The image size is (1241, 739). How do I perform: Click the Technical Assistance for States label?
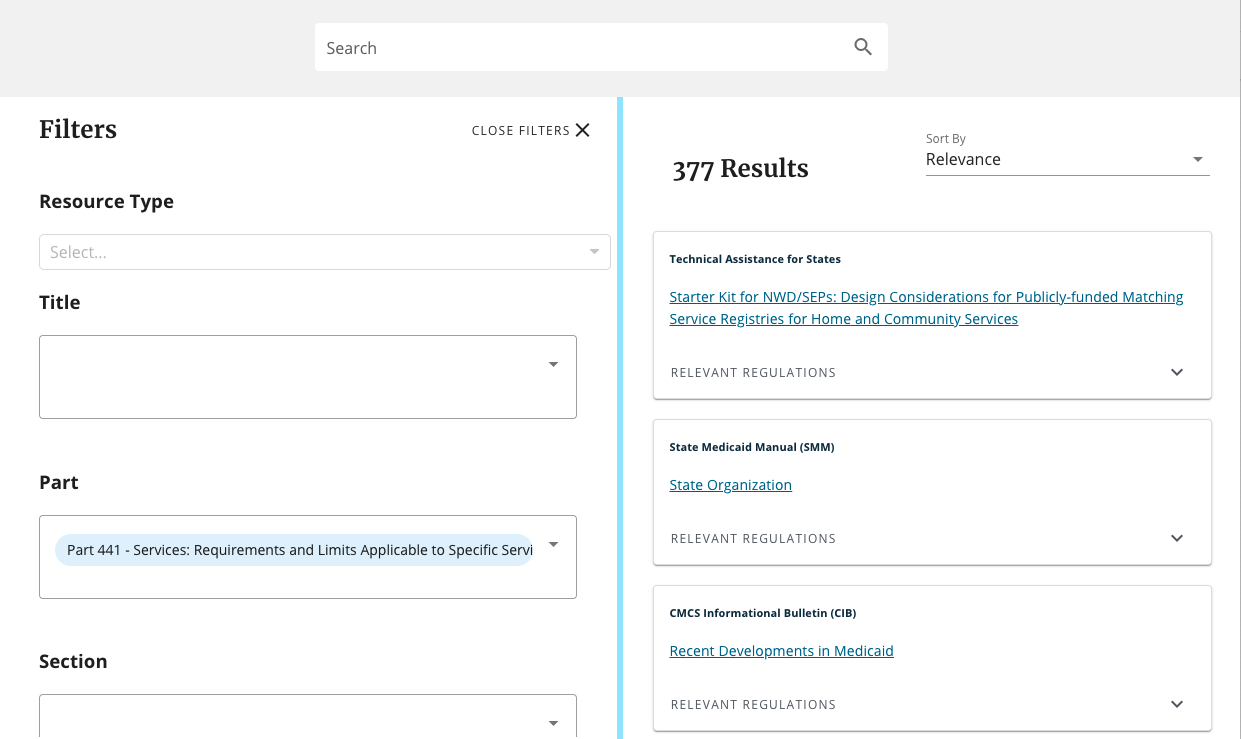pos(755,259)
